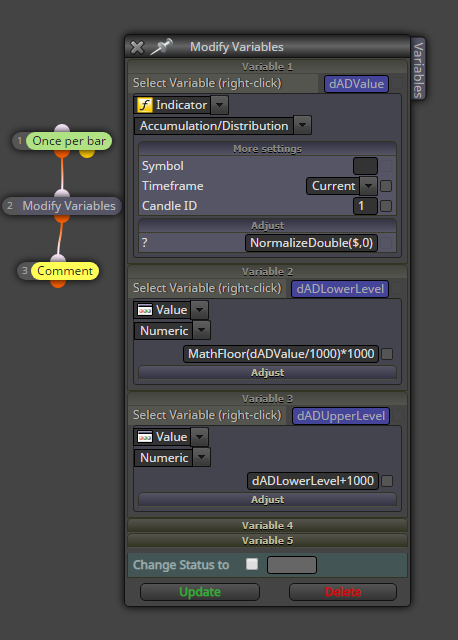The height and width of the screenshot is (640, 458).
Task: Click the orange output connector of Modify Variables block
Action: tap(62, 218)
